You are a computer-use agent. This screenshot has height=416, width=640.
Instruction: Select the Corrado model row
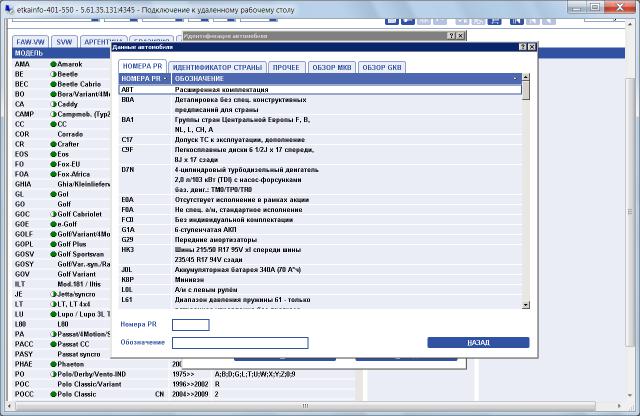(61, 134)
